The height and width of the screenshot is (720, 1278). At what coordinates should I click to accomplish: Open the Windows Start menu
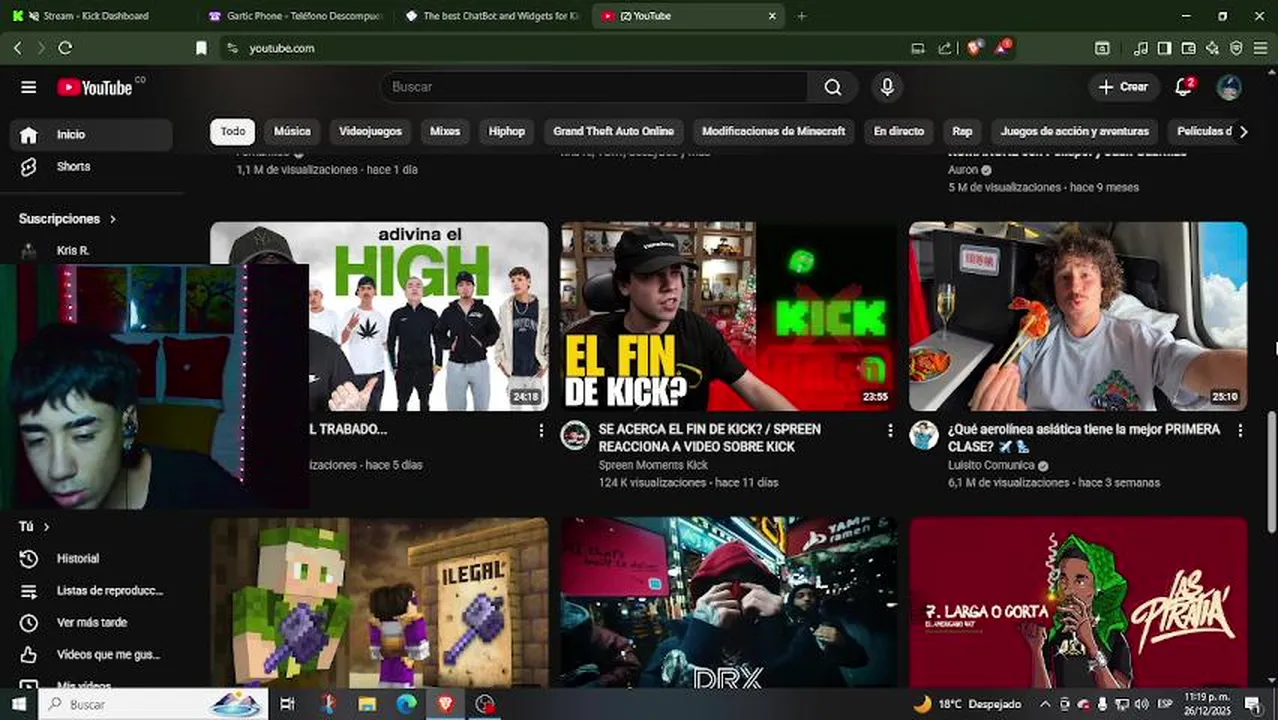pyautogui.click(x=18, y=704)
